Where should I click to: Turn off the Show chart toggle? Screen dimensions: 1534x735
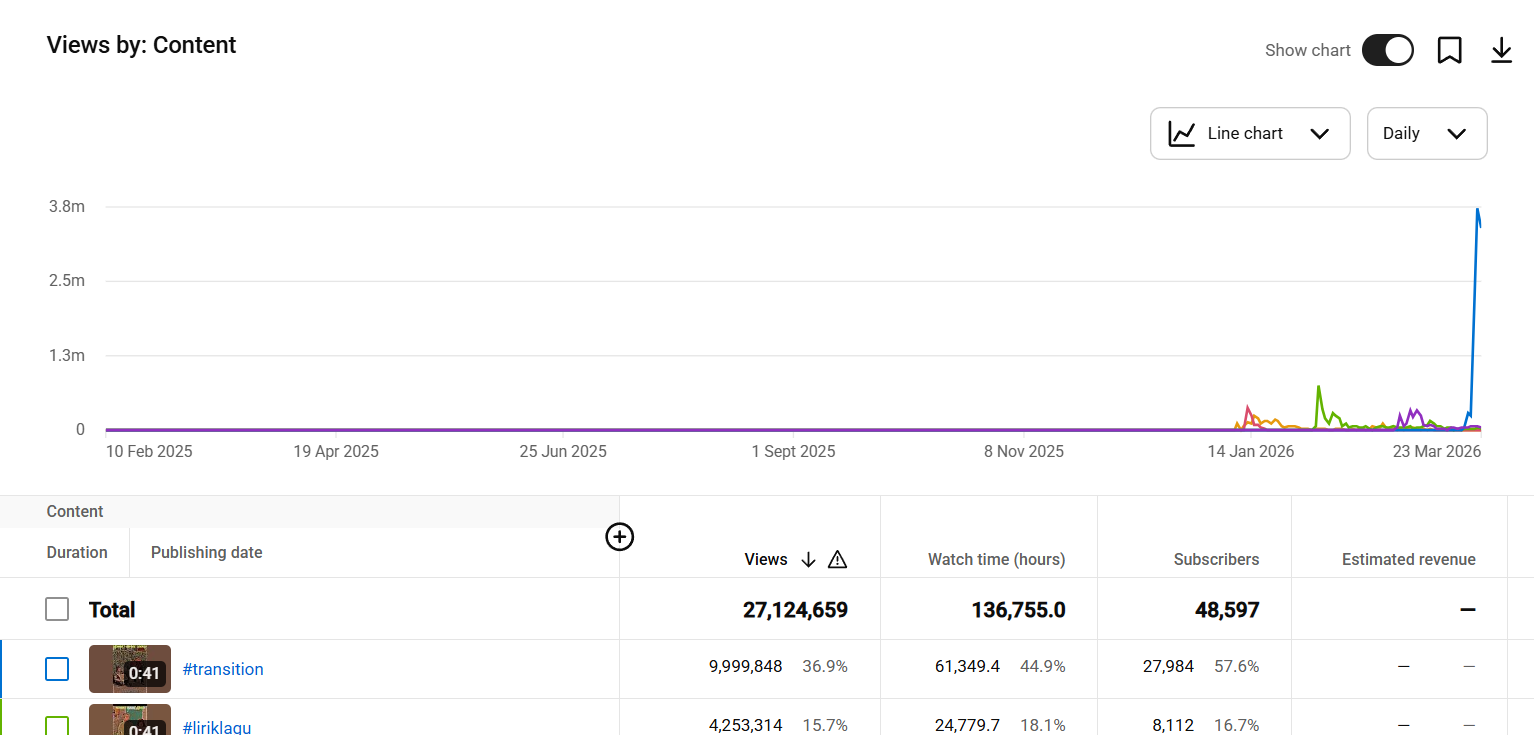tap(1387, 50)
